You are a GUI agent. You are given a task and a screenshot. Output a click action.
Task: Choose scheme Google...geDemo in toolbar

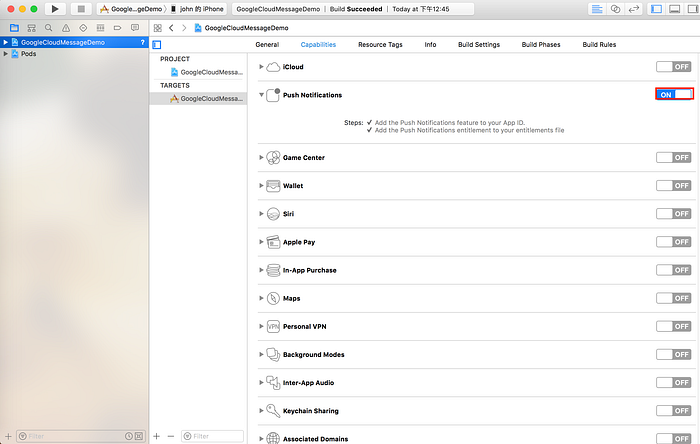131,9
